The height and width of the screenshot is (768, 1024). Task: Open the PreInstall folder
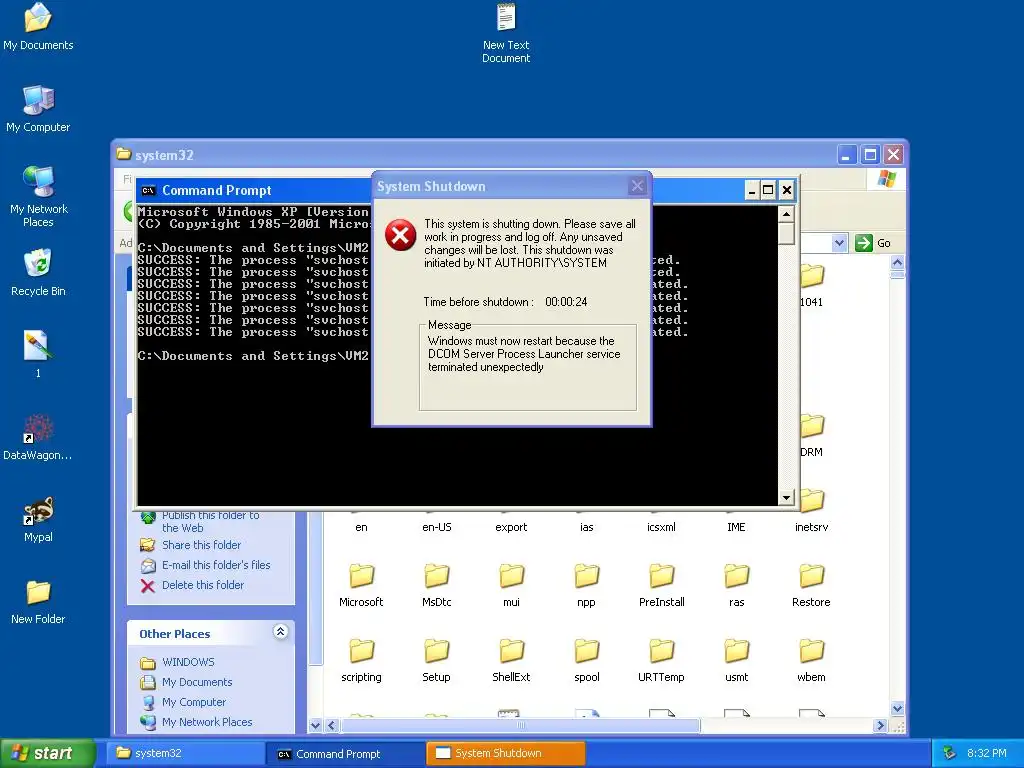(662, 585)
